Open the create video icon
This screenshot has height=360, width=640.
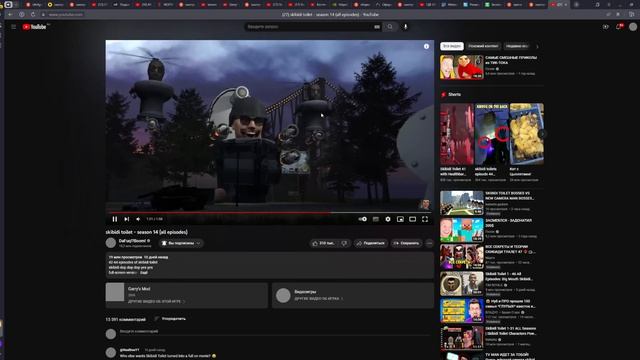606,27
